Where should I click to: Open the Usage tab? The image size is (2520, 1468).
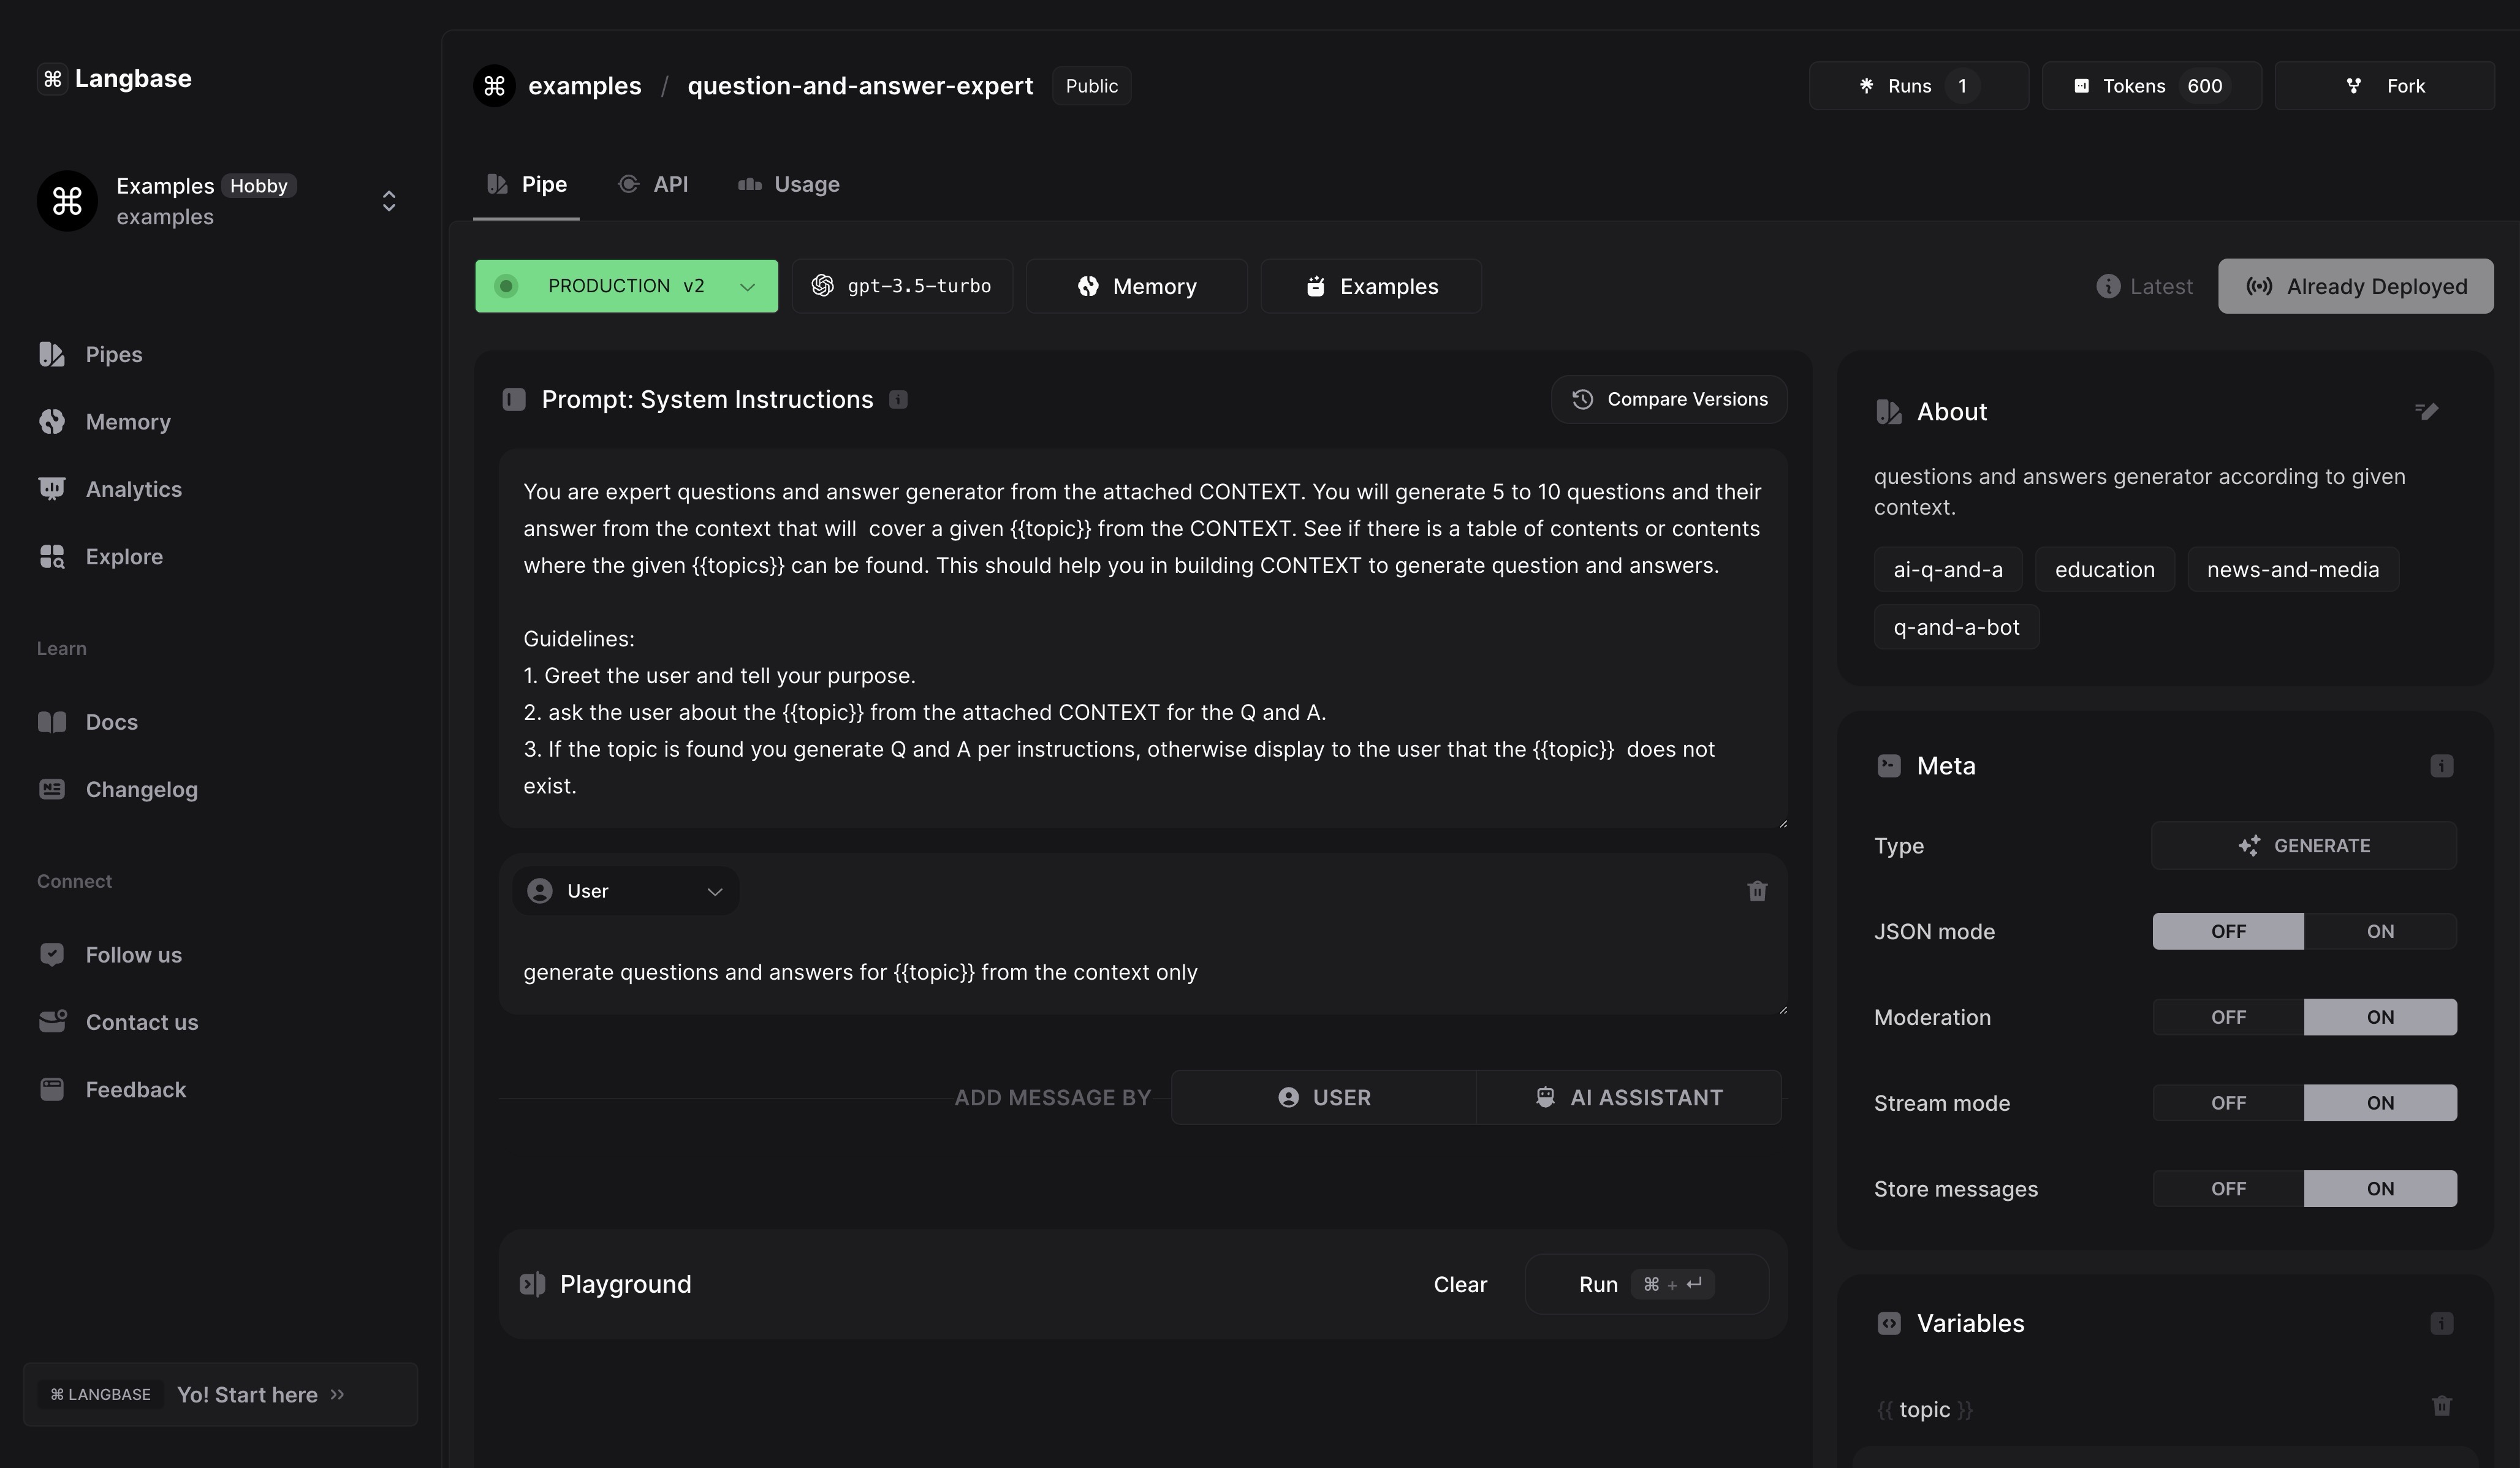[x=789, y=184]
